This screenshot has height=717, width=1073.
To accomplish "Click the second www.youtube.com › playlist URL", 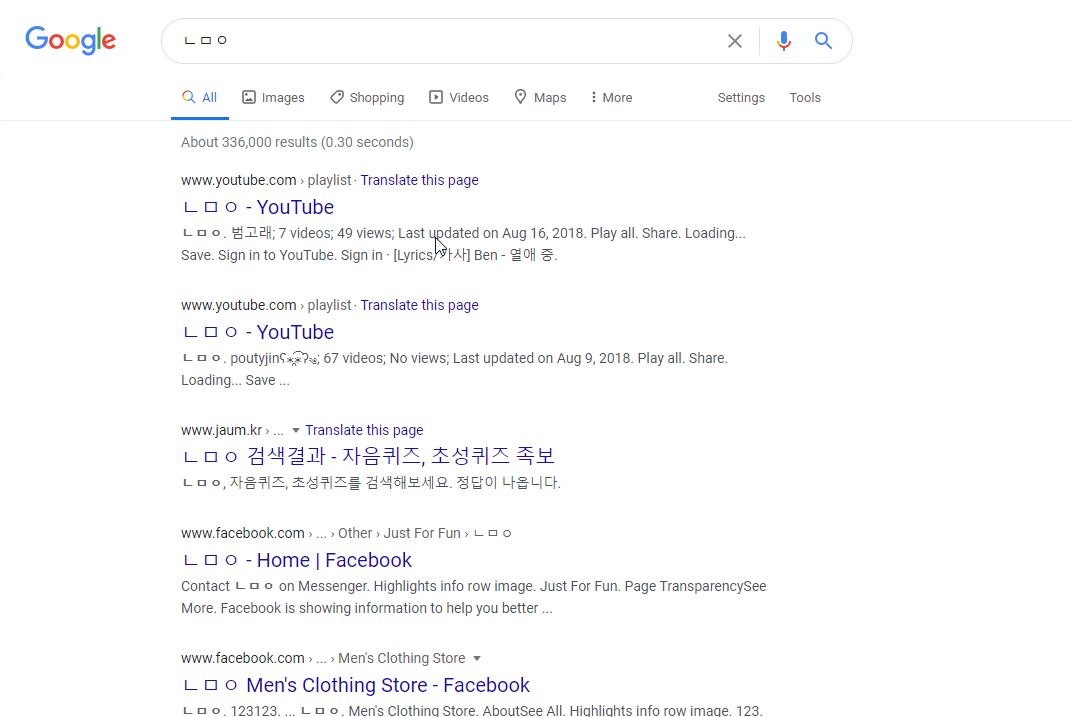I will [266, 306].
